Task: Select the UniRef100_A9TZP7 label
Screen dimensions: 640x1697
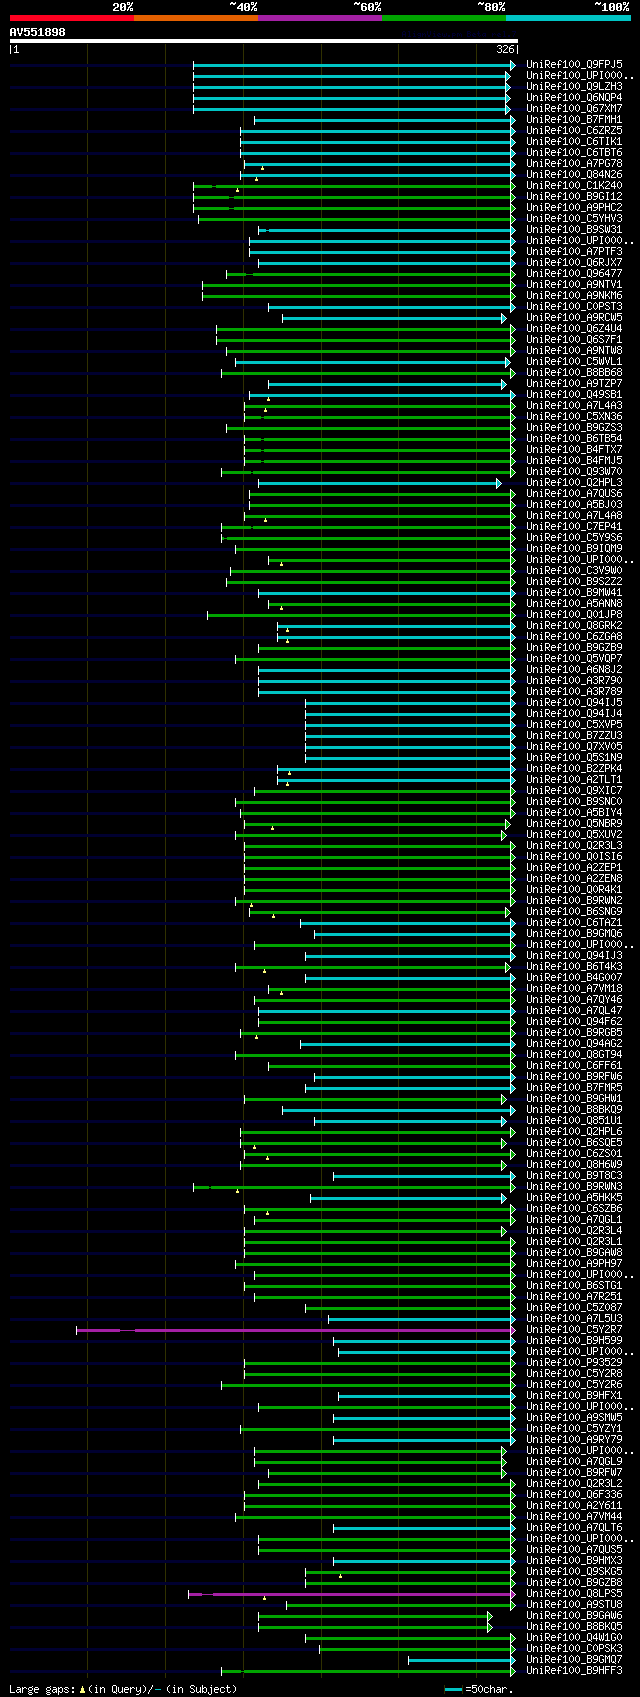Action: 574,384
